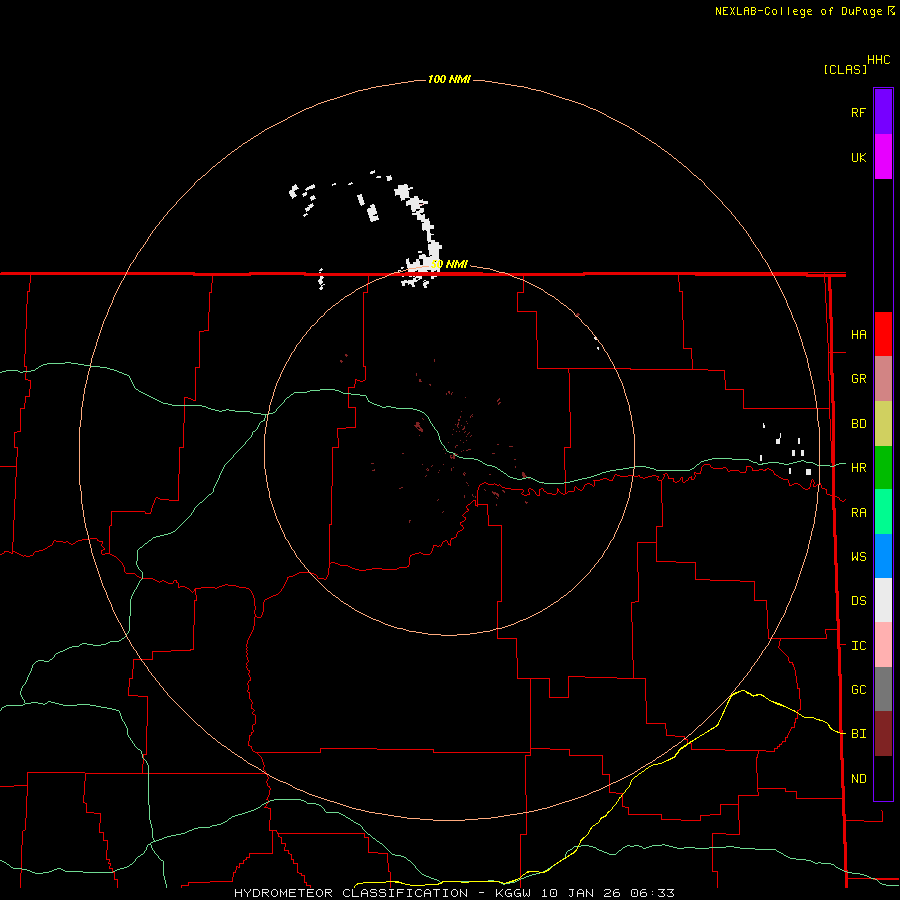Click the IC legend label
This screenshot has width=900, height=900.
(858, 646)
